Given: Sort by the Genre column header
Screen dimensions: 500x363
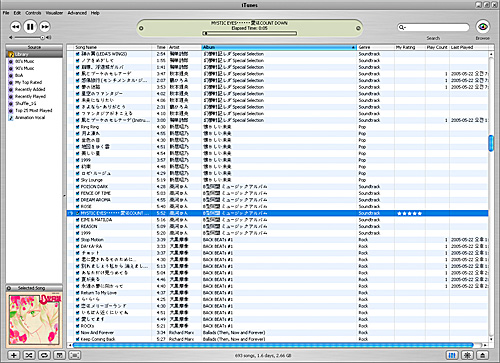Looking at the screenshot, I should (364, 47).
